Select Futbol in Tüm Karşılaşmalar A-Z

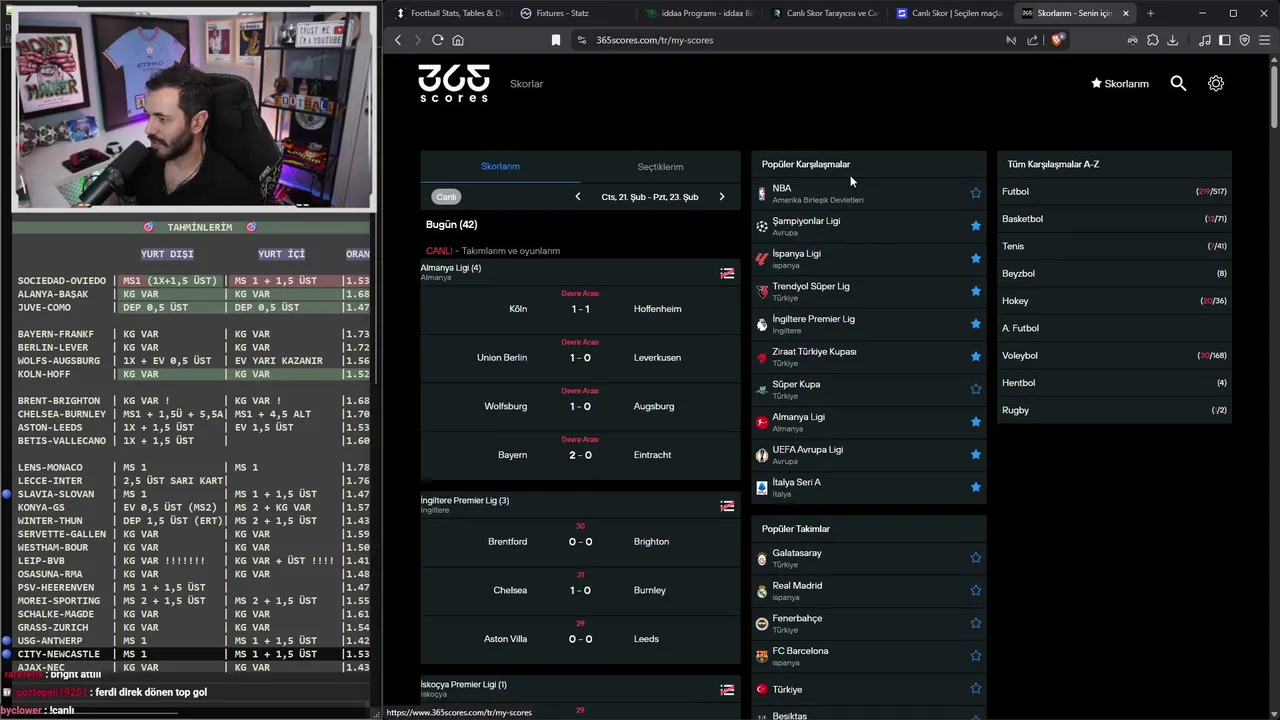tap(1114, 192)
